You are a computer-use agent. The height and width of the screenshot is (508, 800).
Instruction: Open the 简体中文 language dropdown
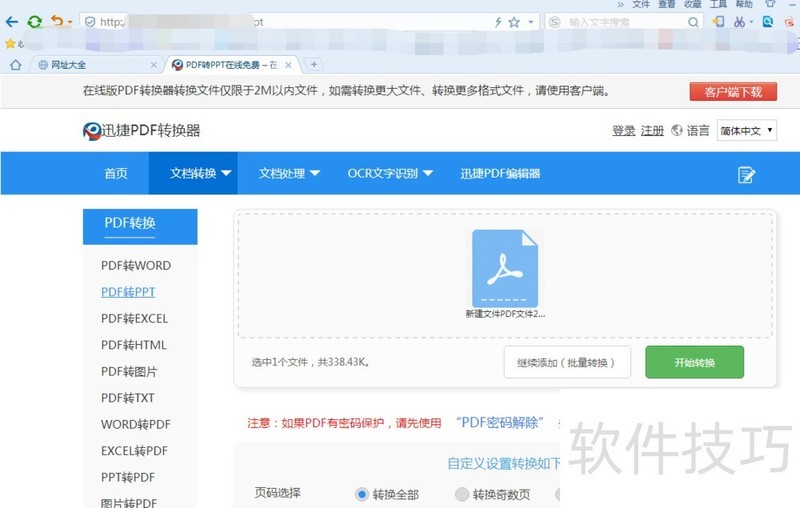click(746, 131)
